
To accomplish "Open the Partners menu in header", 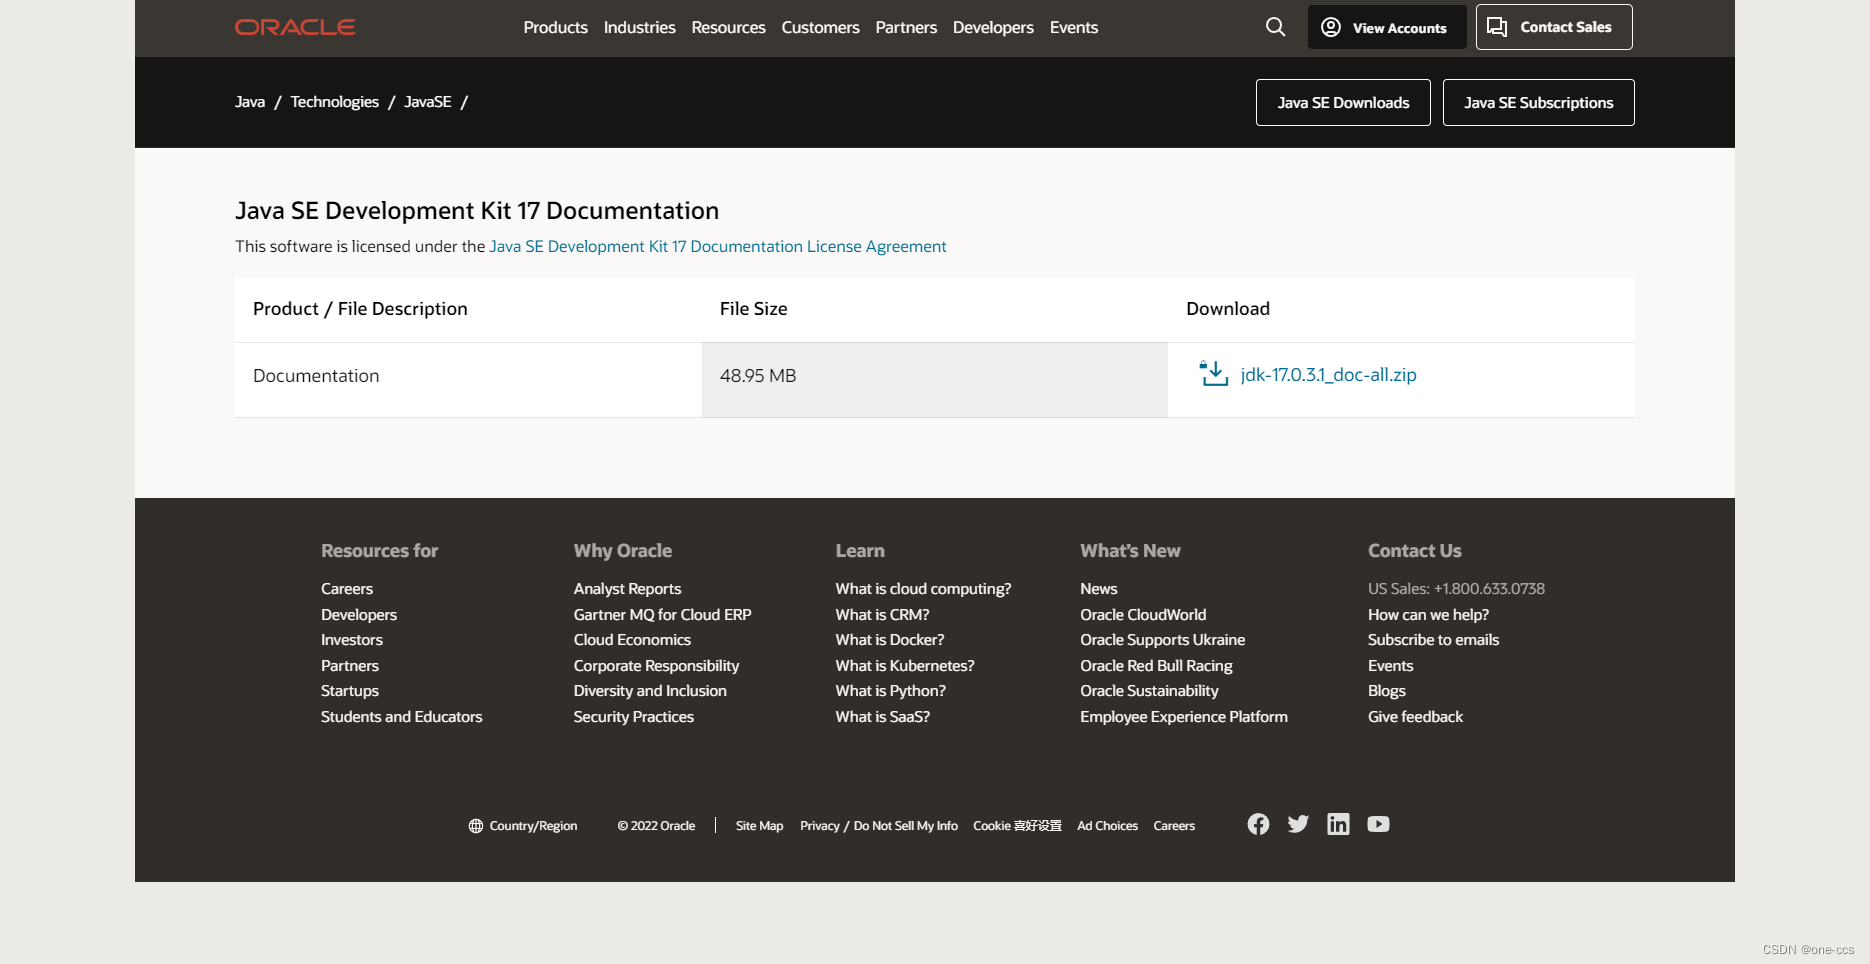I will tap(906, 27).
